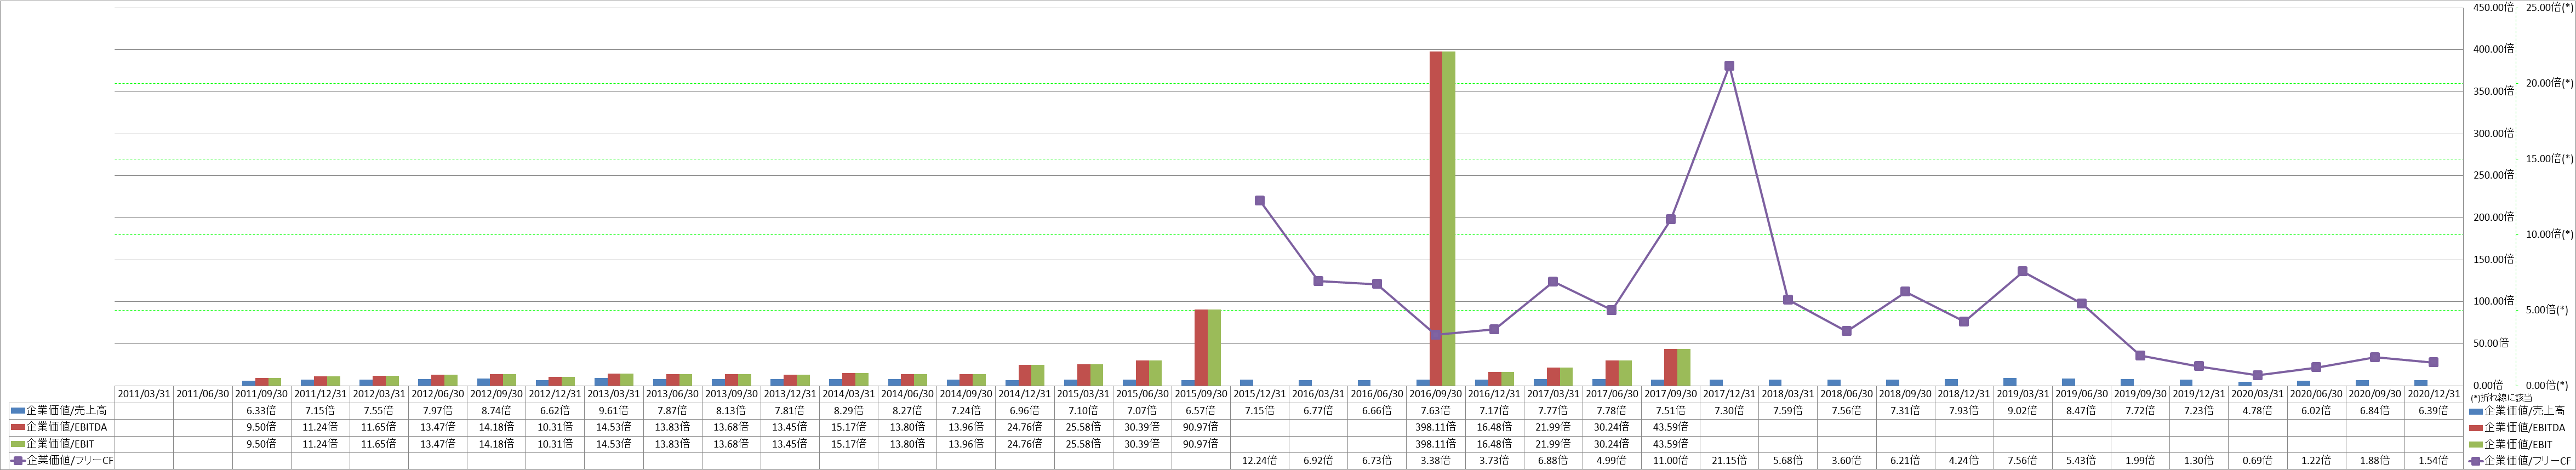Click the 398.11倍 cell in the EBITDA row
The image size is (2576, 470).
coord(1436,427)
